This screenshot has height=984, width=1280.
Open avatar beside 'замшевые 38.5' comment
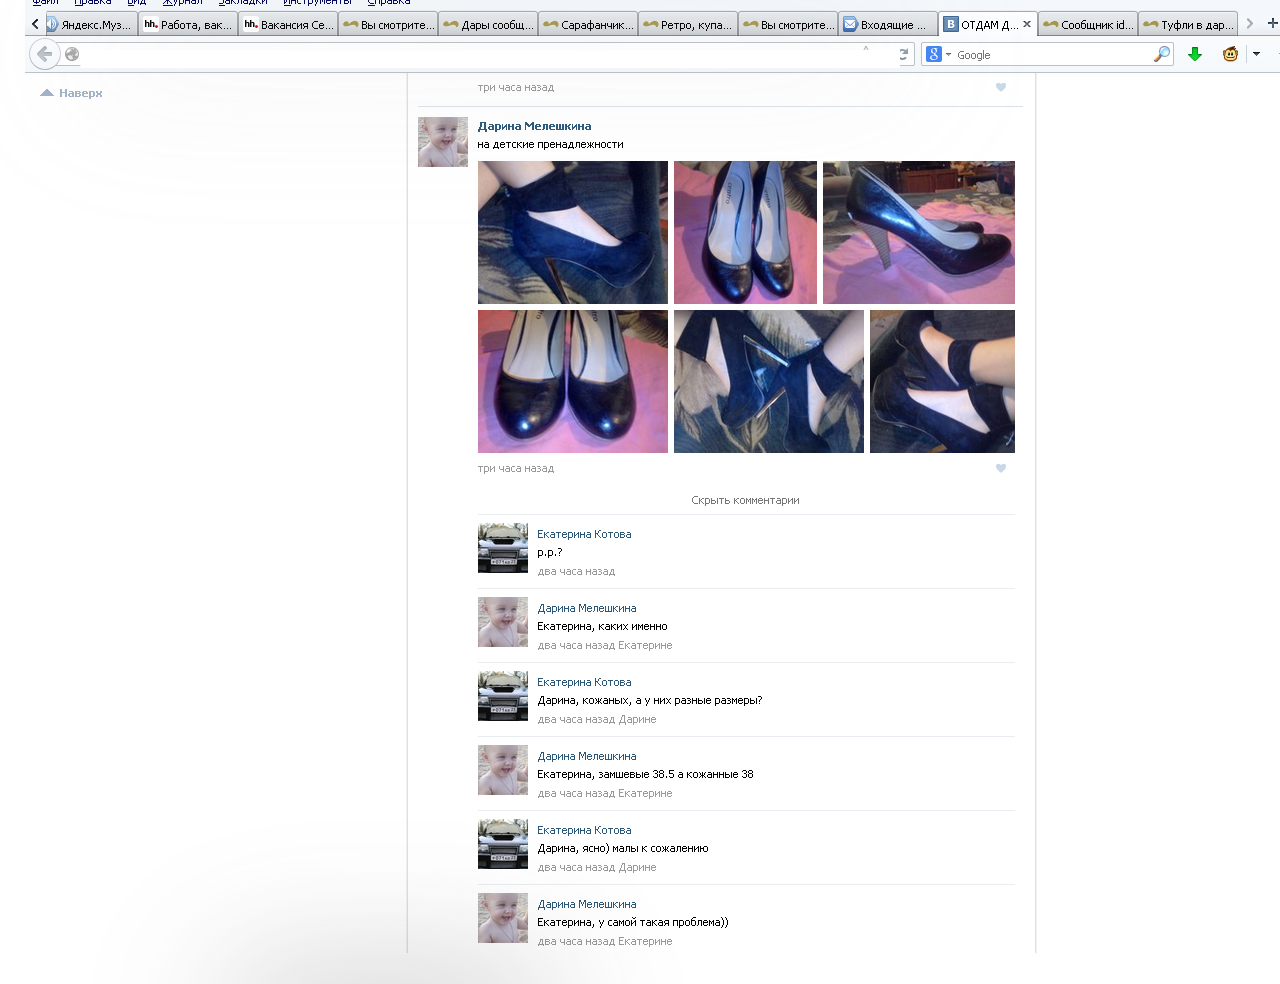pyautogui.click(x=503, y=770)
